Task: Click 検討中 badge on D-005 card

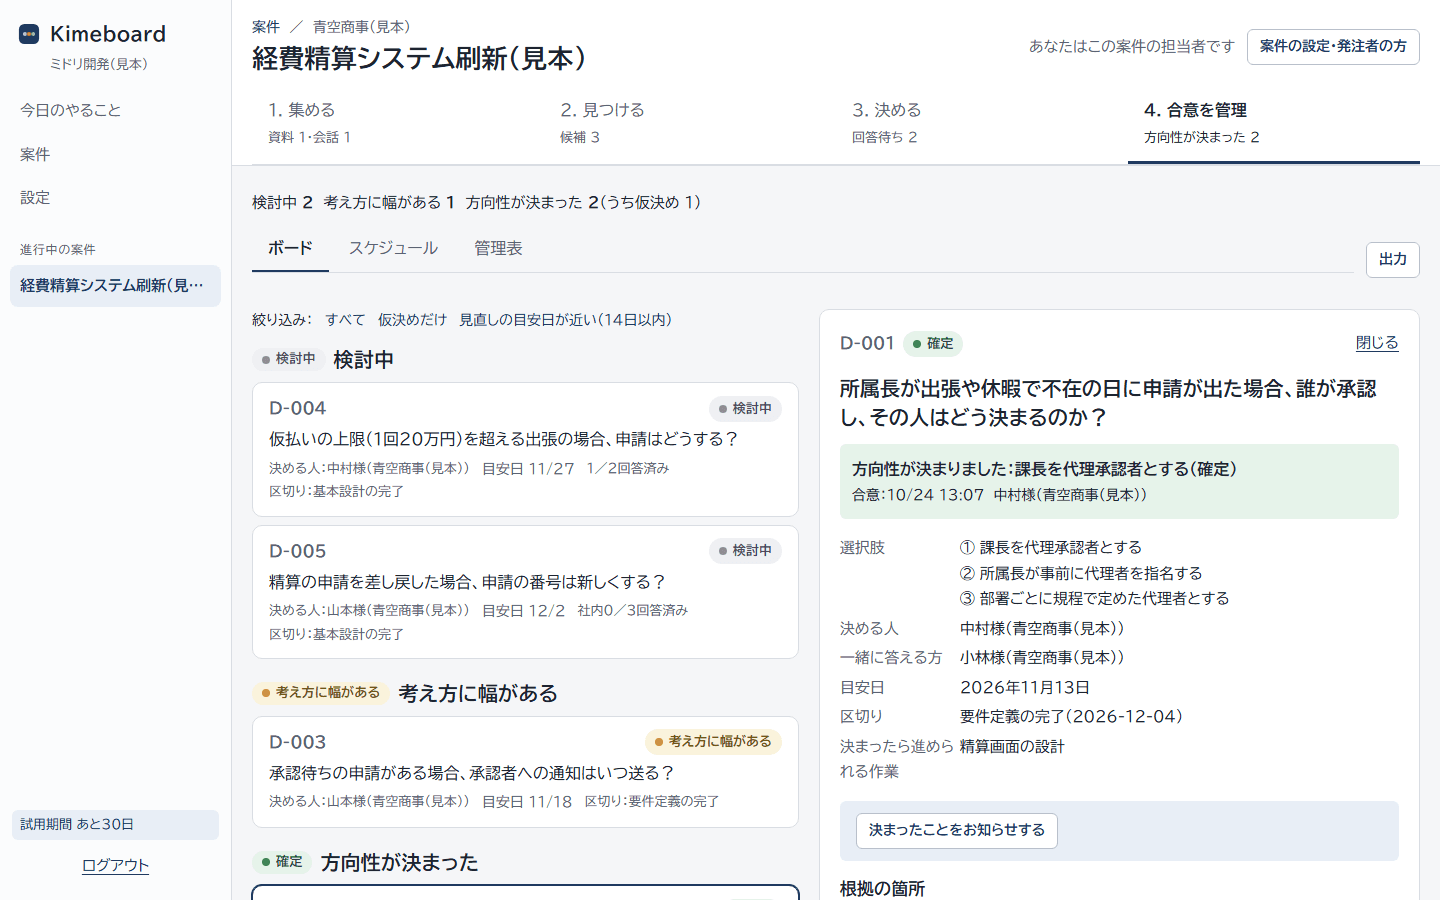Action: tap(746, 551)
